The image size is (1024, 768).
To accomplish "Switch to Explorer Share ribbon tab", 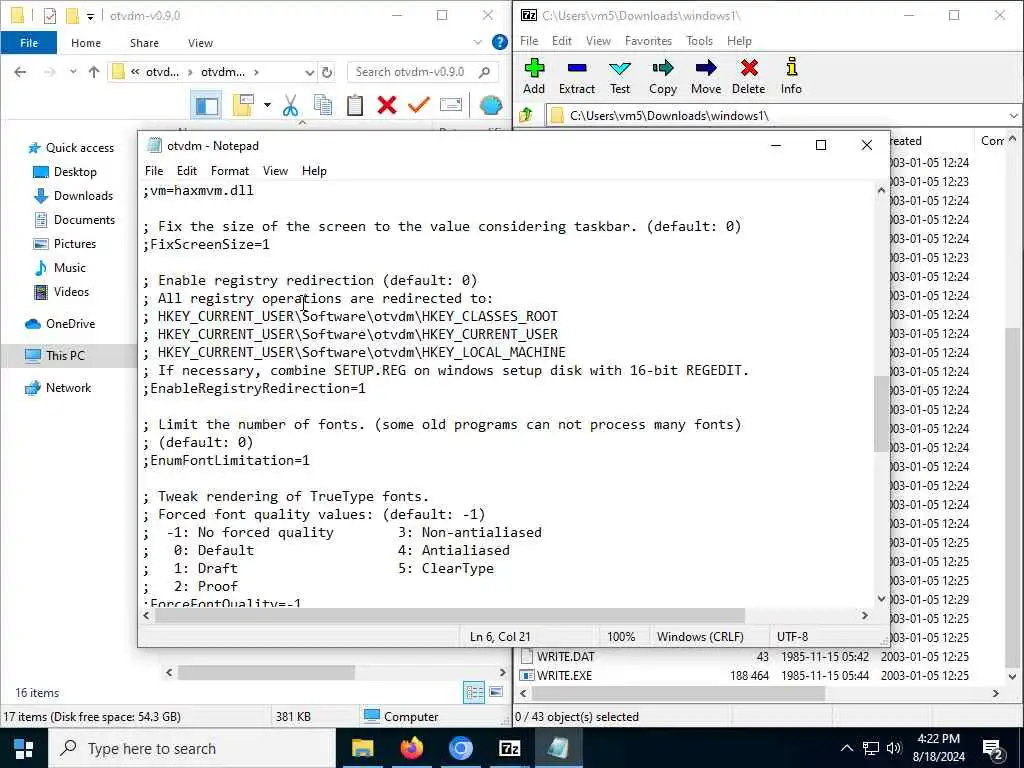I will (144, 42).
